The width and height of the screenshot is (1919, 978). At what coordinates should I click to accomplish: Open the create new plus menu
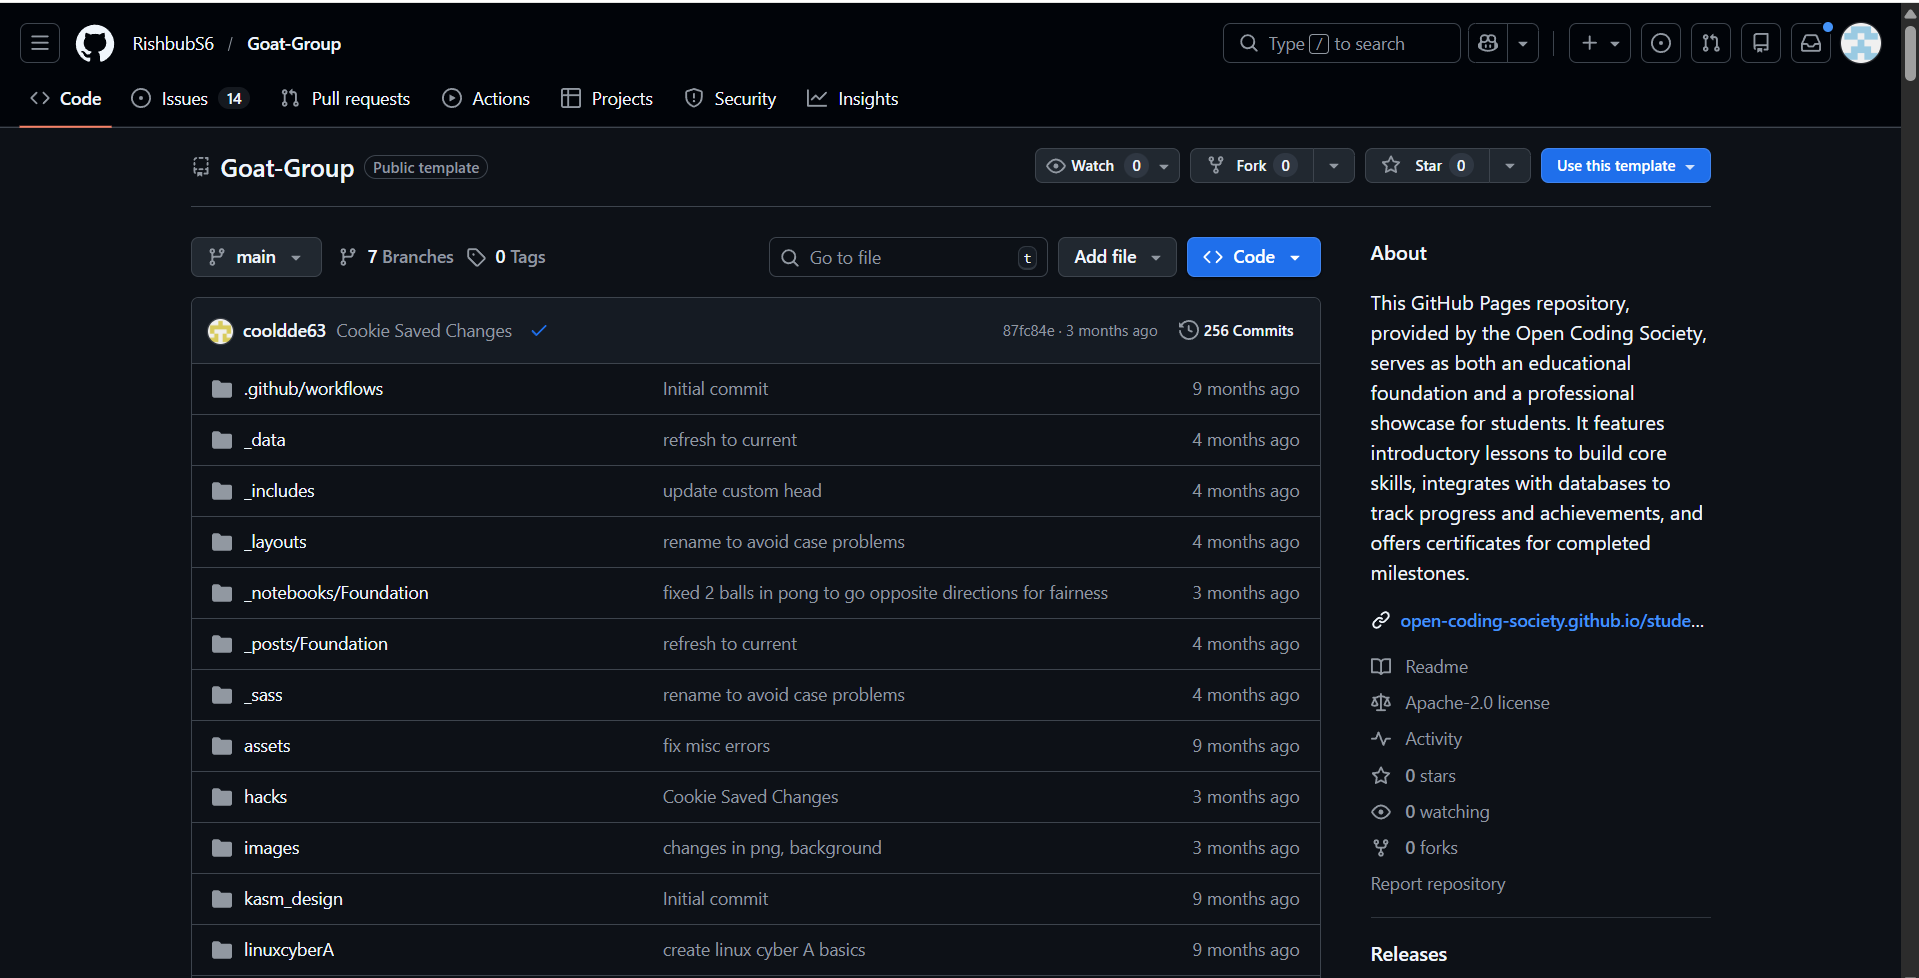click(1600, 43)
